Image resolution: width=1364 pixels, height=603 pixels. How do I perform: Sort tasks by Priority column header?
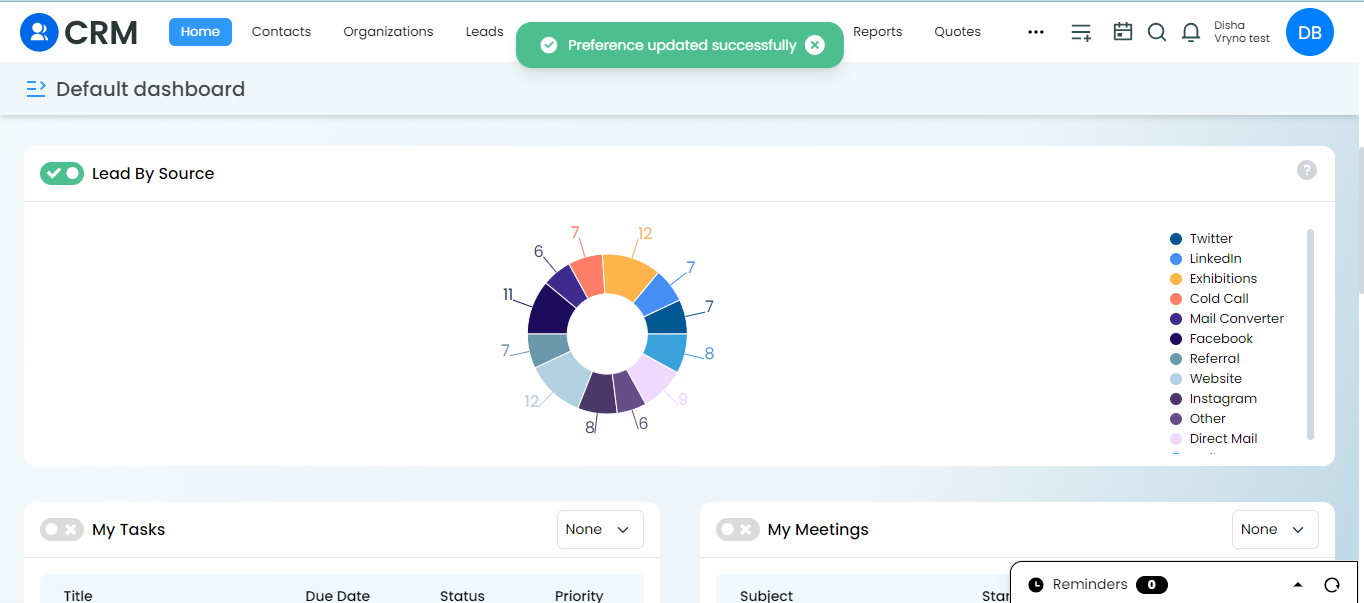[x=579, y=595]
